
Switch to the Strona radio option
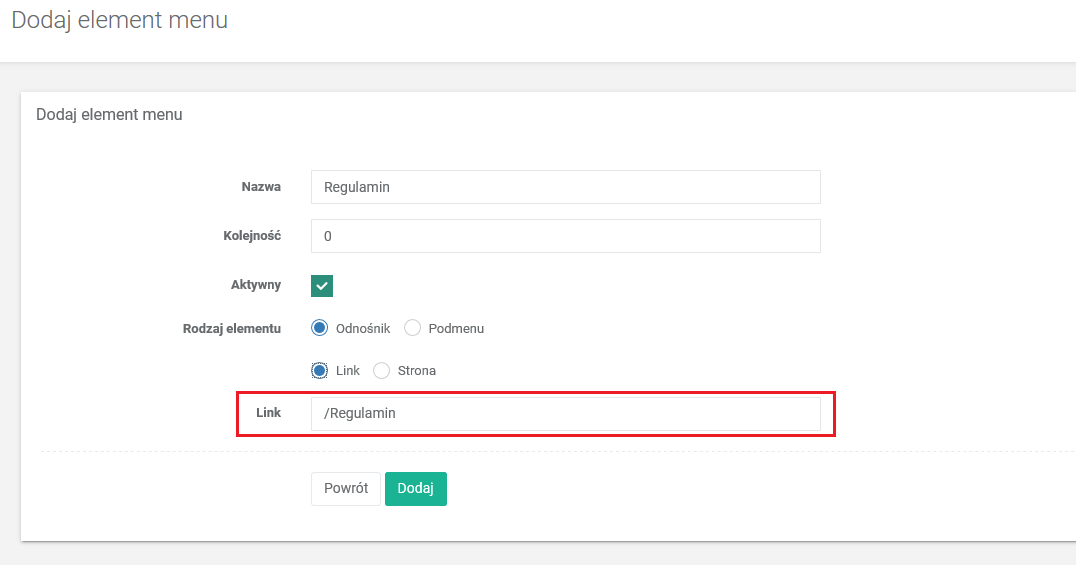[381, 371]
